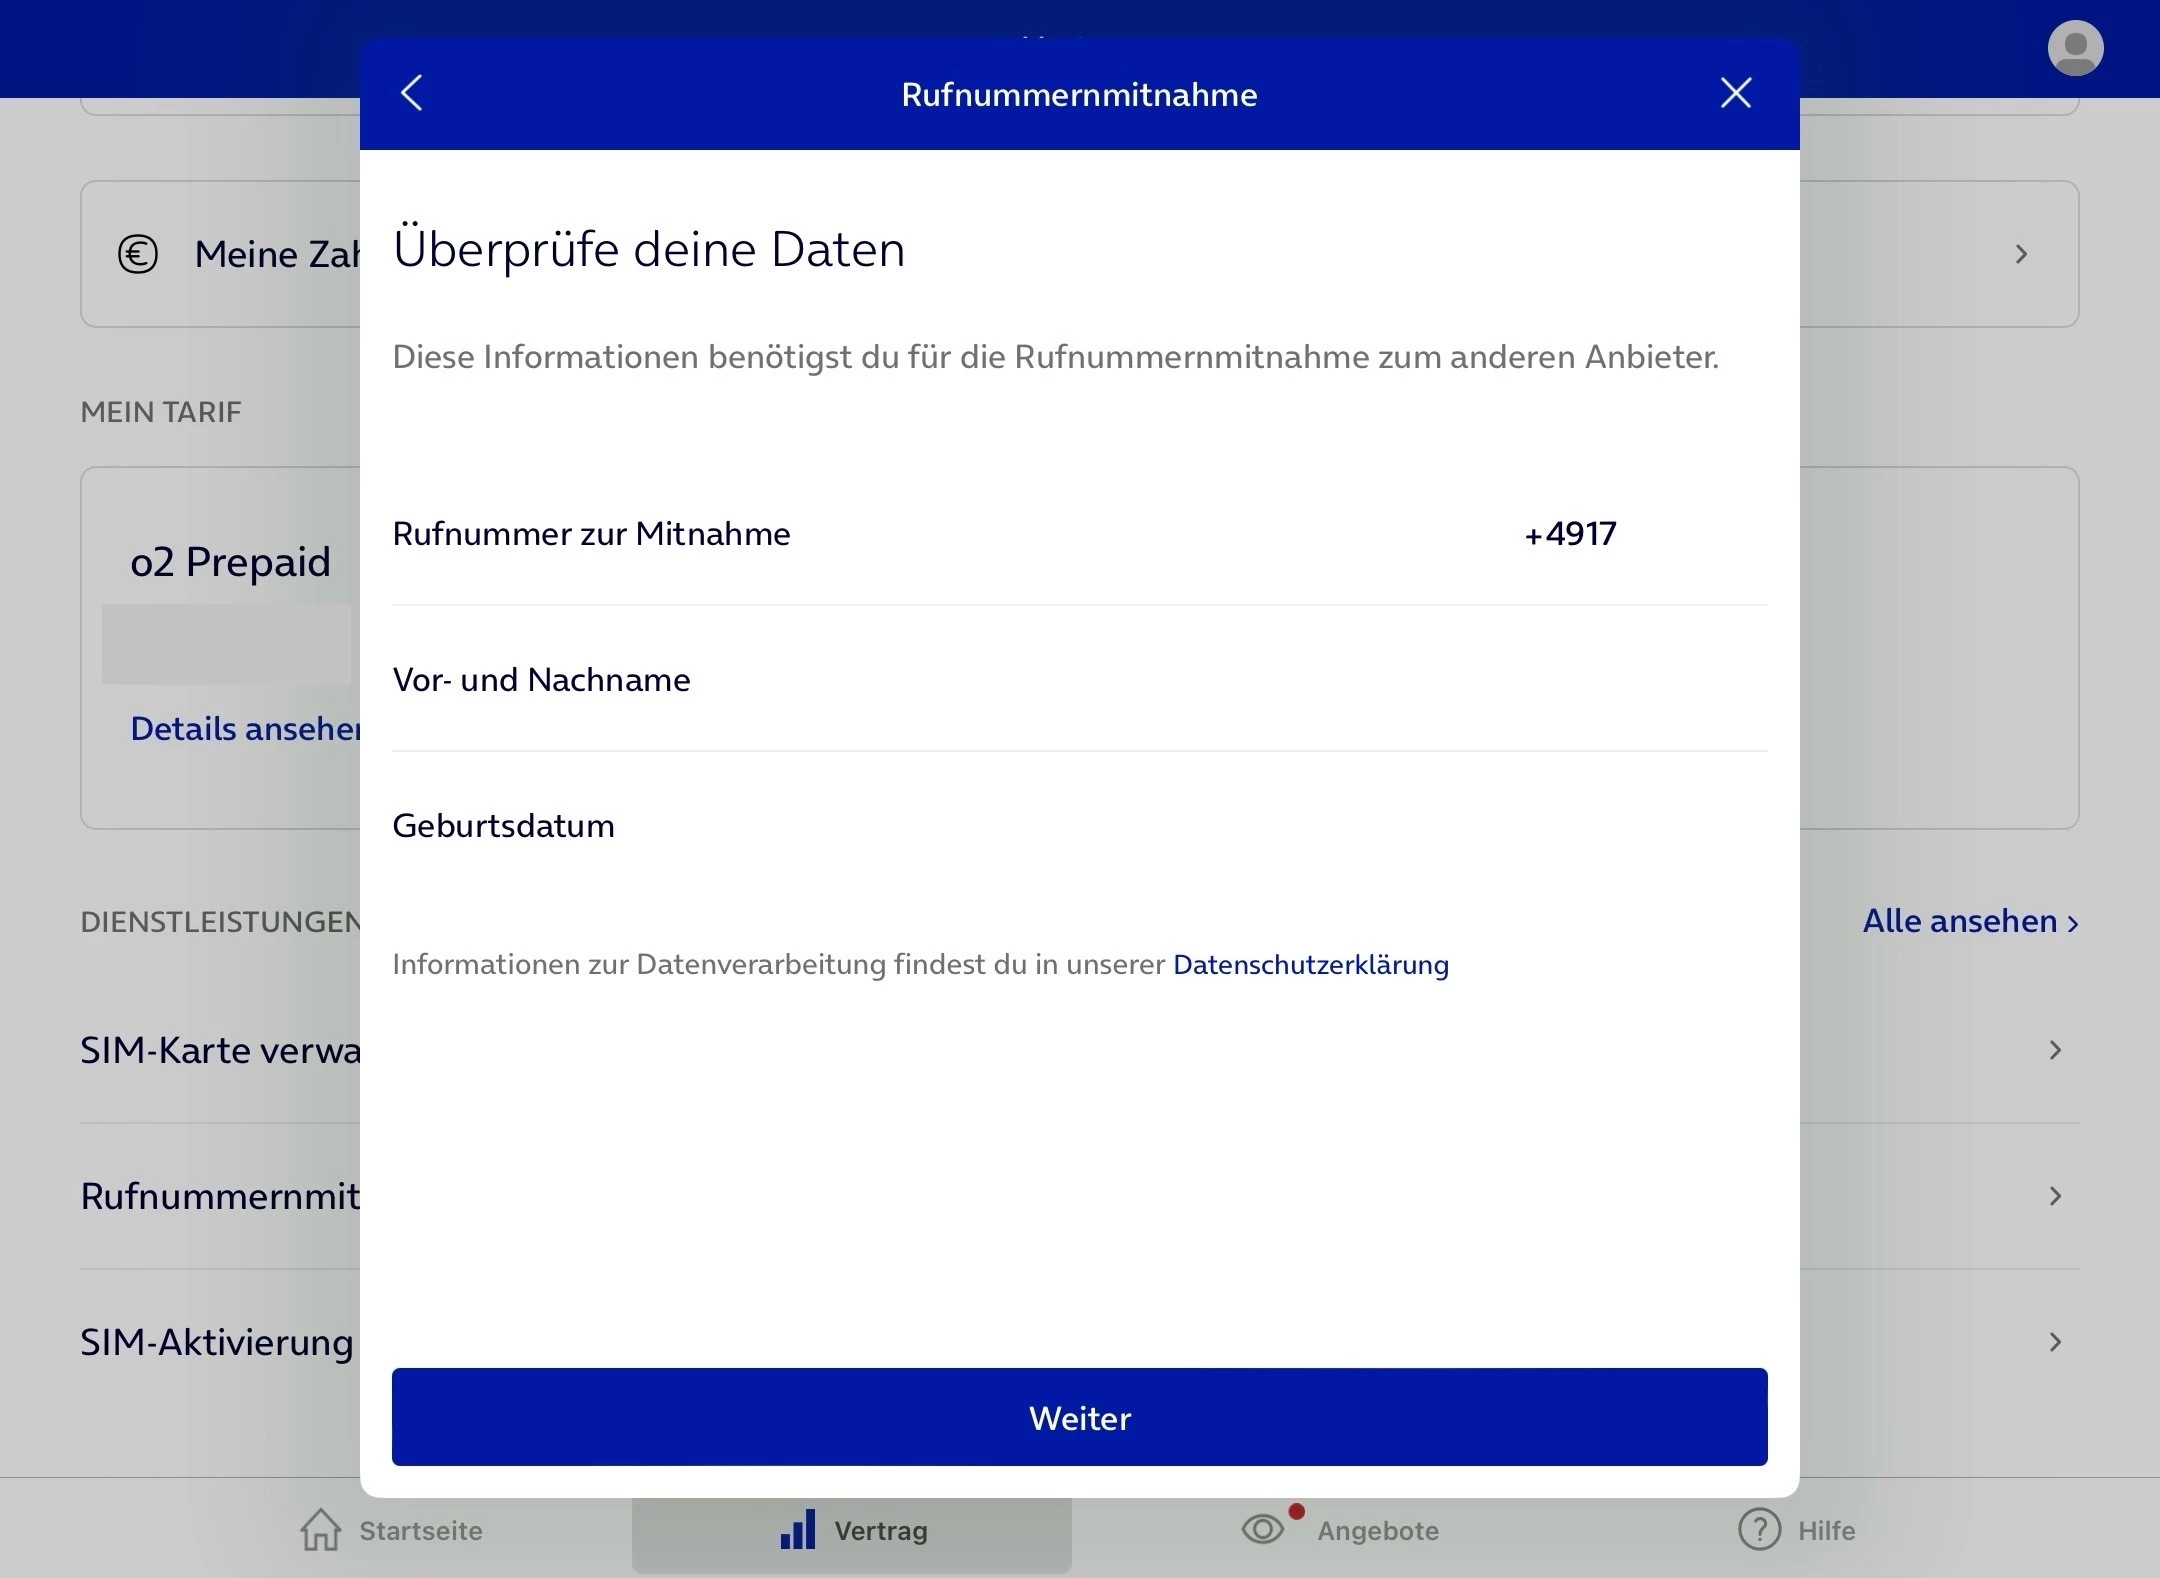Click the Details ansehen link
Screen dimensions: 2160x1578
click(245, 729)
